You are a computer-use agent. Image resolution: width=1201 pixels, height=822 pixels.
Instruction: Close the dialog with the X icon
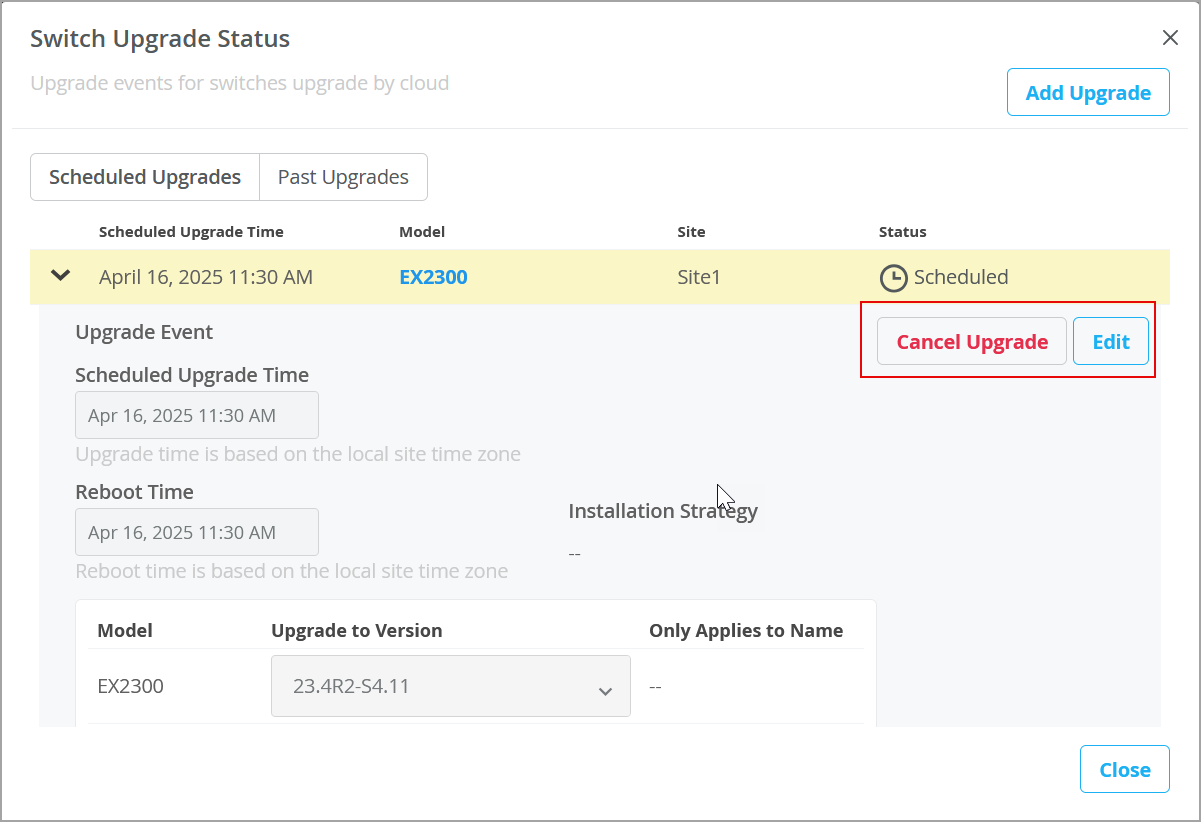coord(1170,38)
